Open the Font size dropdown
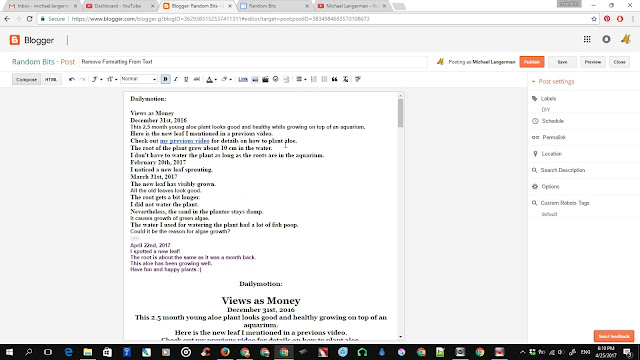This screenshot has height=360, width=640. coord(112,79)
